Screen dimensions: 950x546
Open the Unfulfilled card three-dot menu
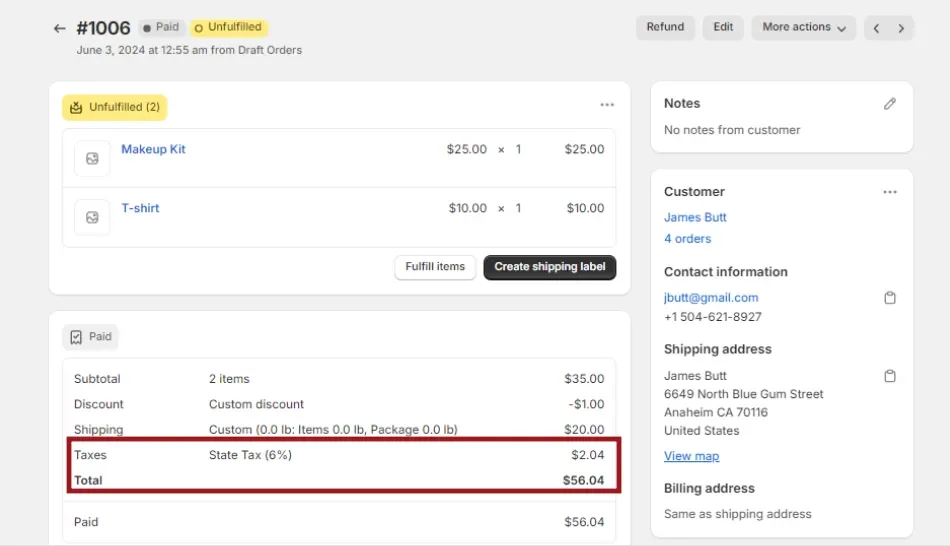(x=607, y=105)
